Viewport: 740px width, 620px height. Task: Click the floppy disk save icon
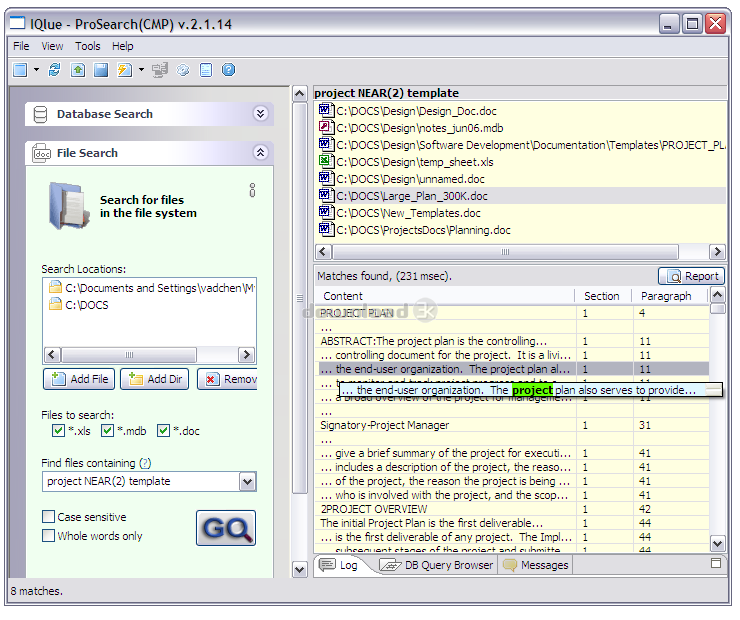coord(101,70)
